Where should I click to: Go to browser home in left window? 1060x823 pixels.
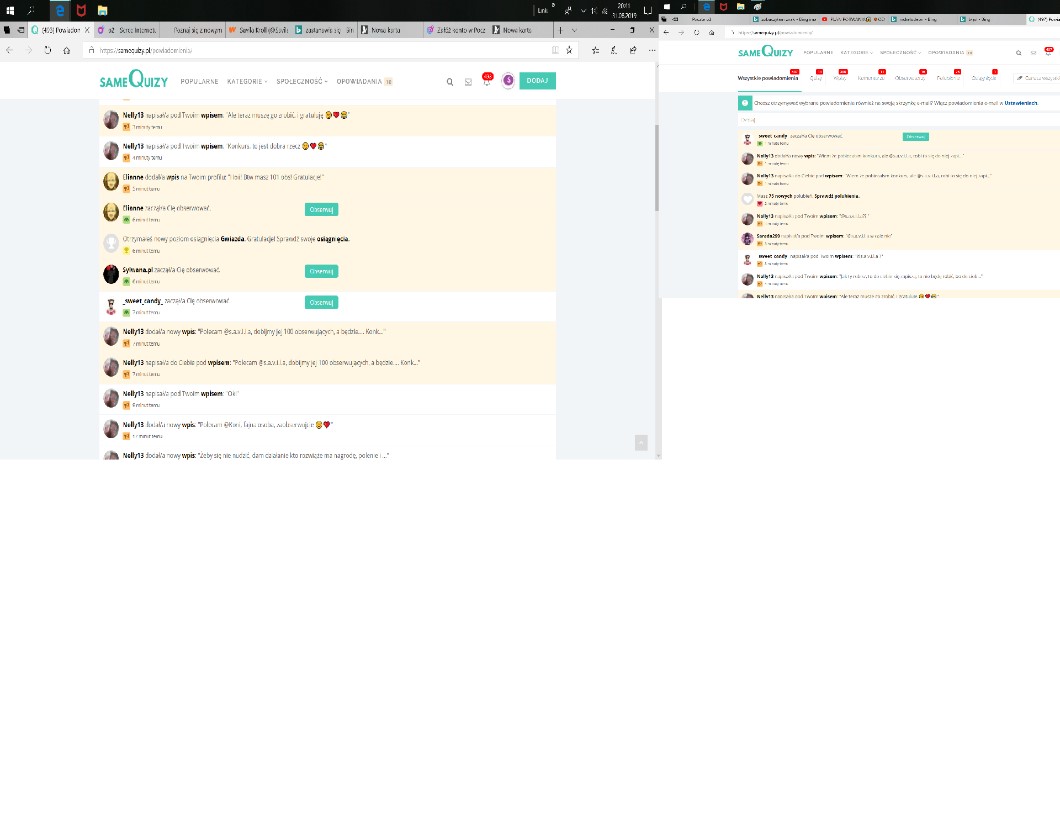coord(66,50)
